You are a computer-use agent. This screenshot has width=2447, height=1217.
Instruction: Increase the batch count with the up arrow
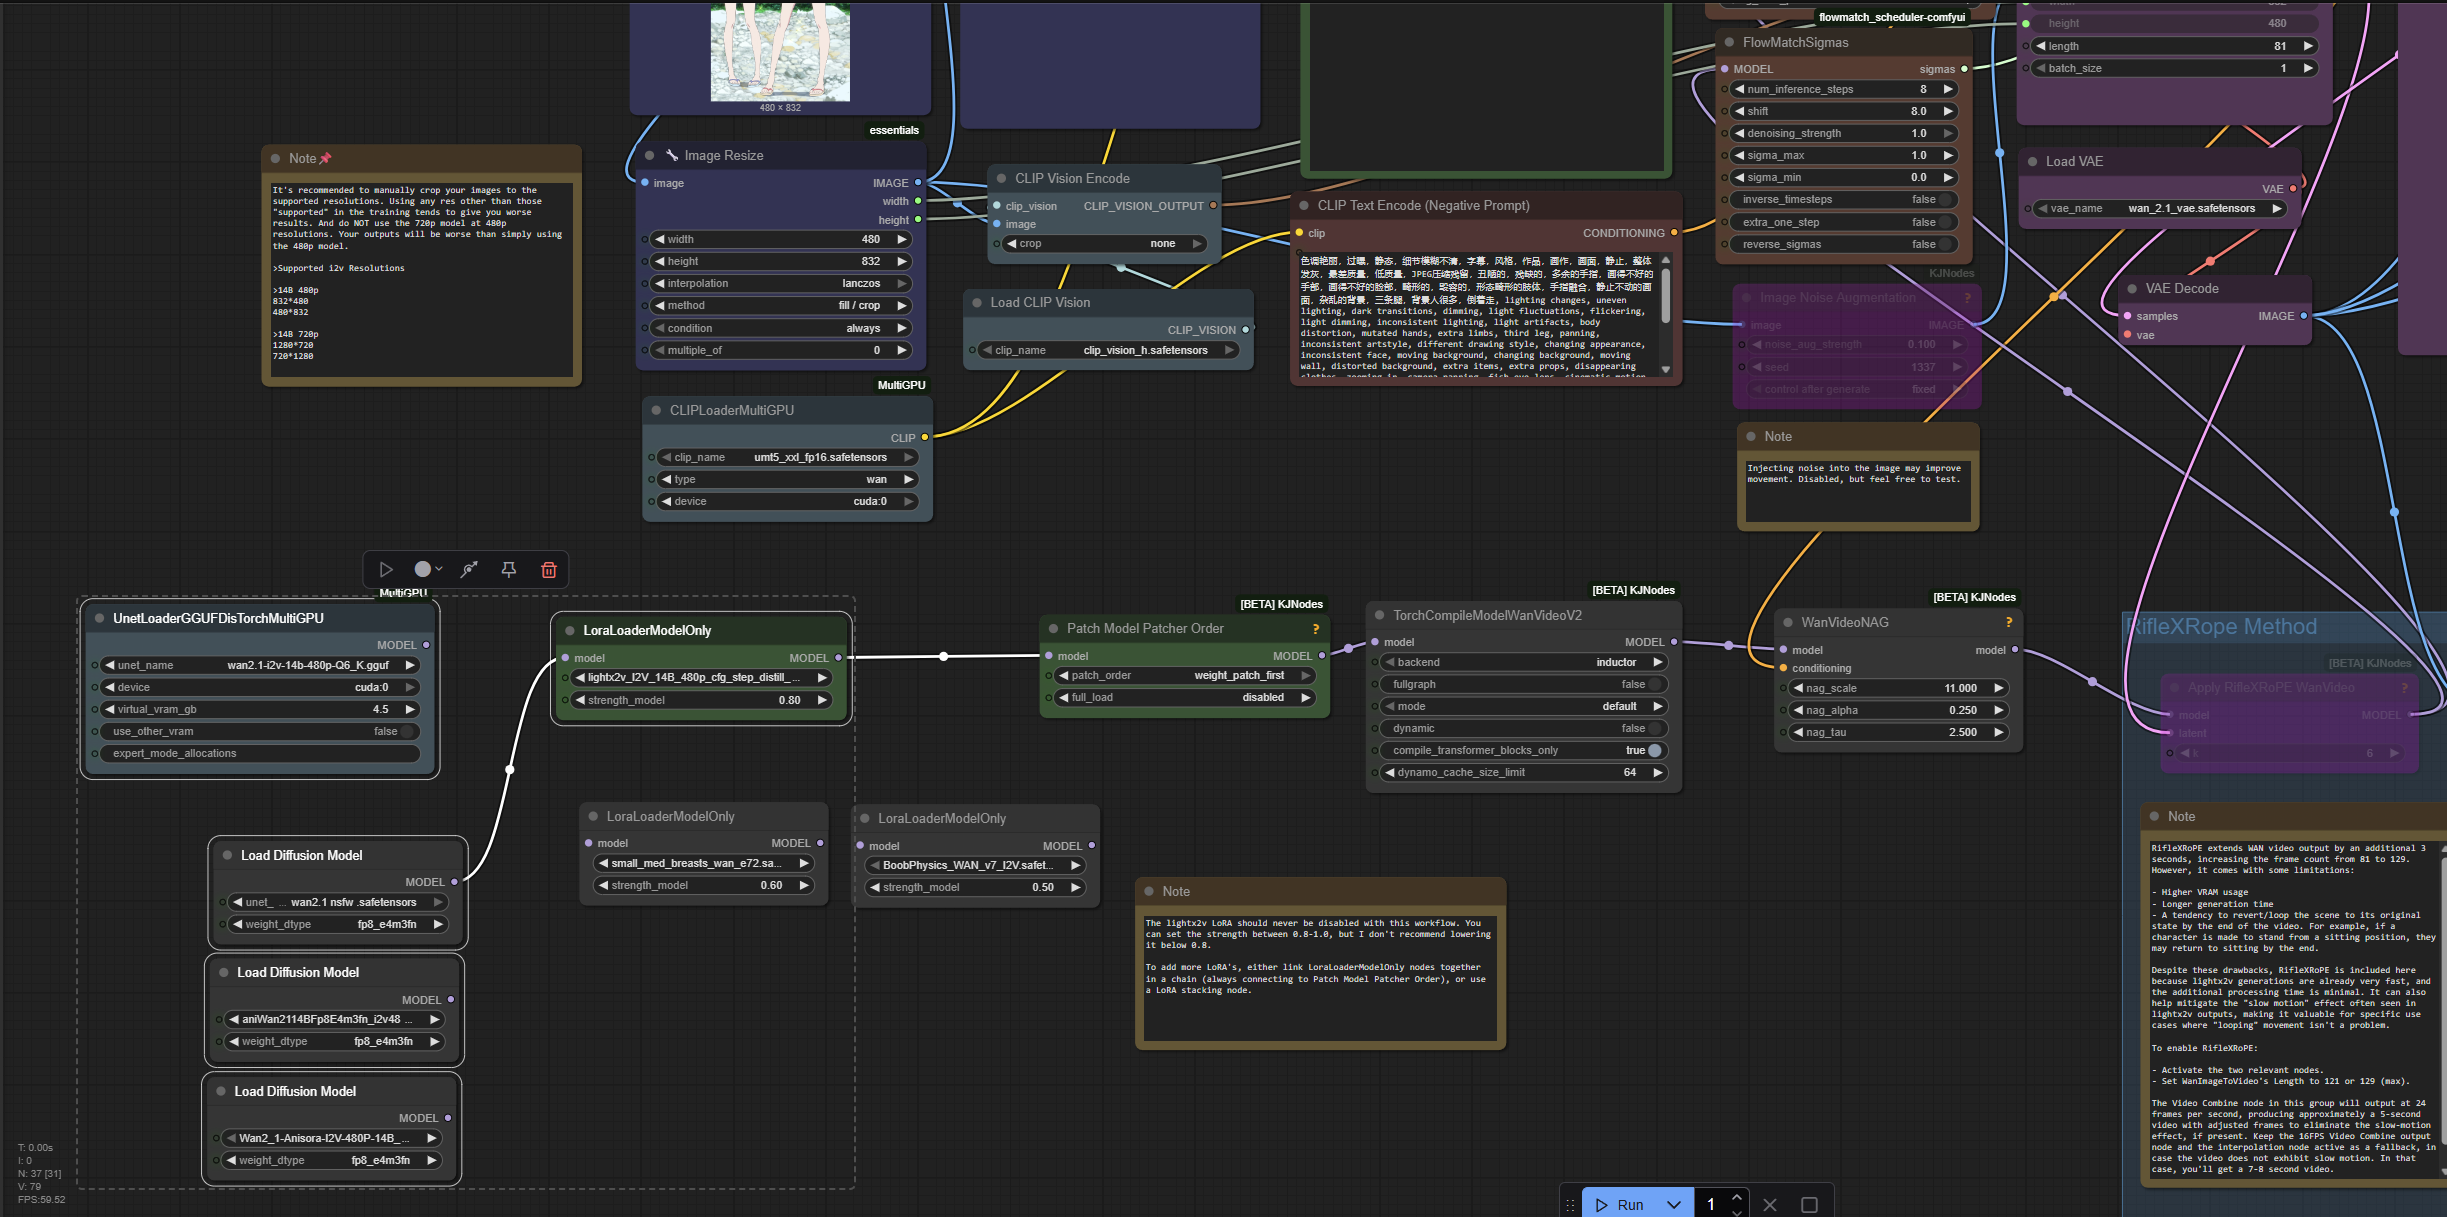click(1737, 1198)
